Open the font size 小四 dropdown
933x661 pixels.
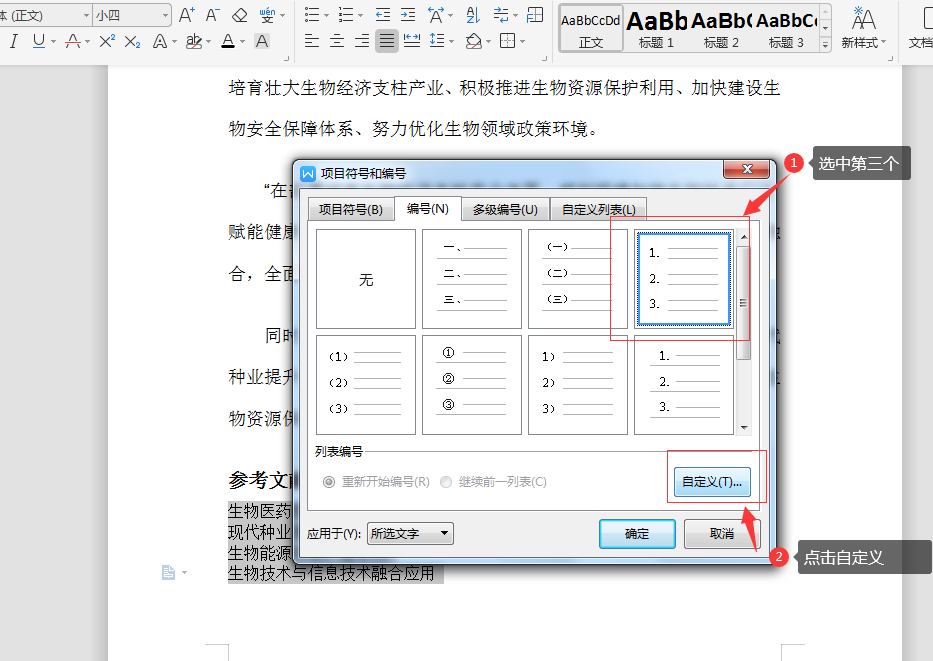(x=132, y=15)
